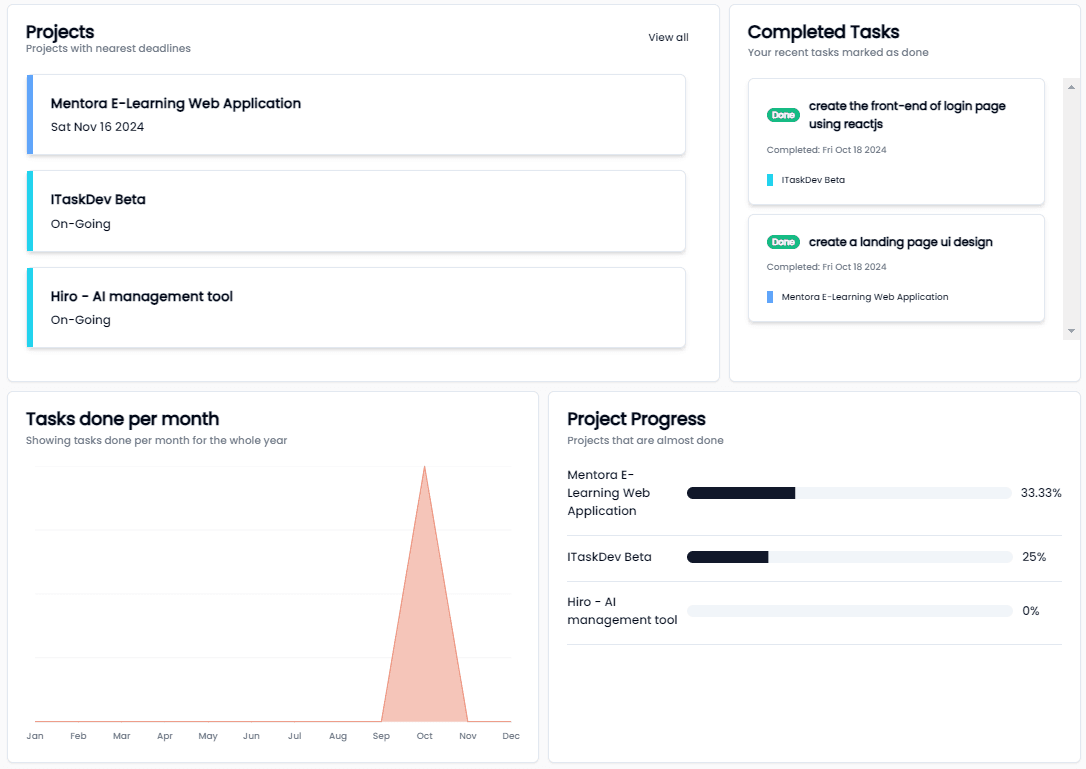Click the 0% progress value
This screenshot has height=769, width=1086.
[1031, 611]
